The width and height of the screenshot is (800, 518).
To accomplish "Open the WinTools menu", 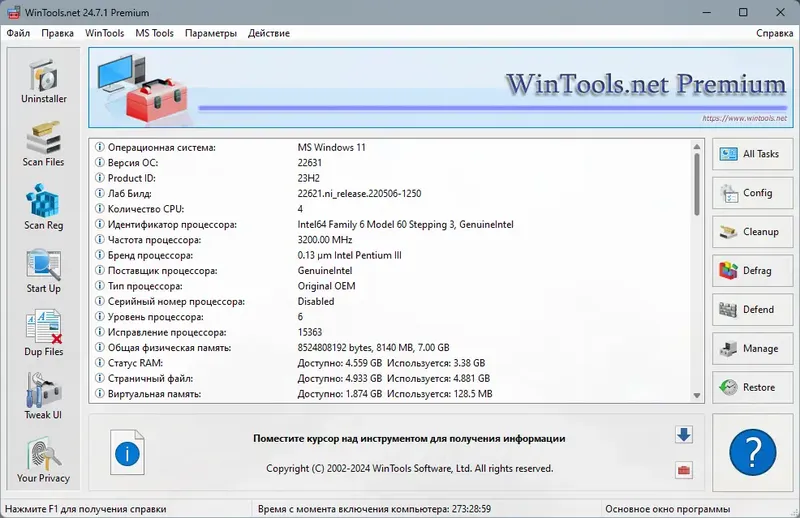I will (x=104, y=33).
